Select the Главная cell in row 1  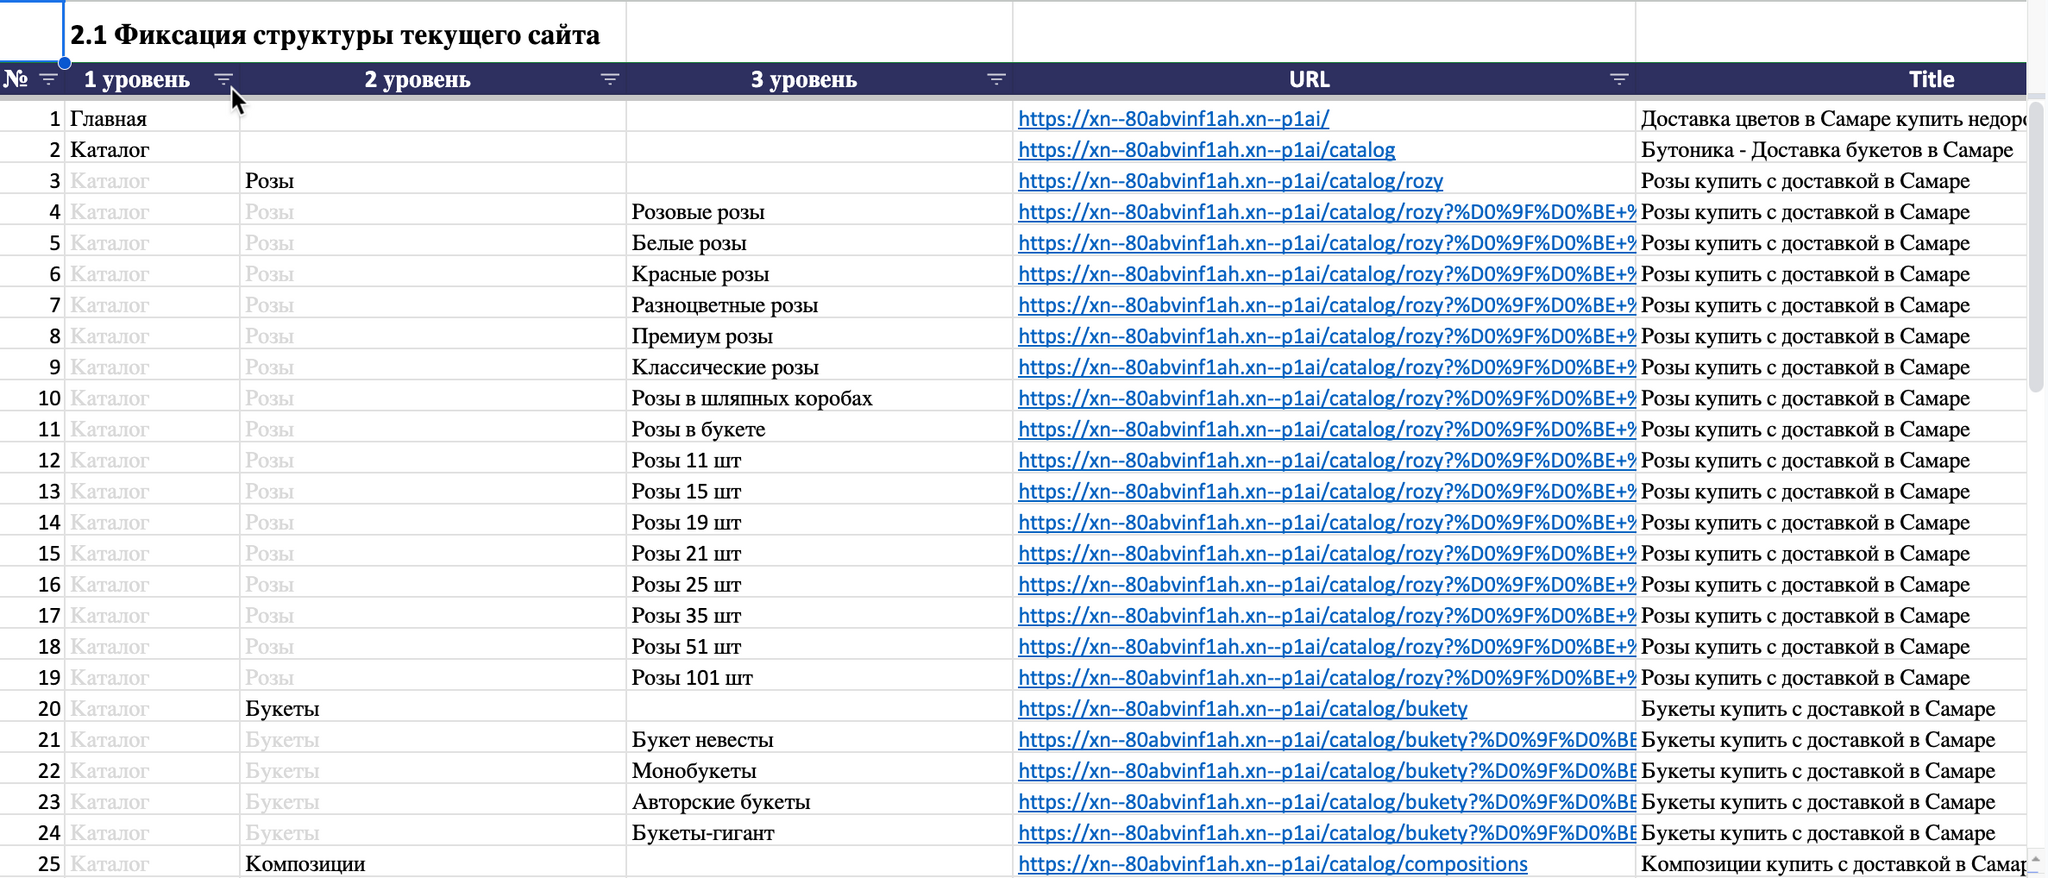(152, 119)
